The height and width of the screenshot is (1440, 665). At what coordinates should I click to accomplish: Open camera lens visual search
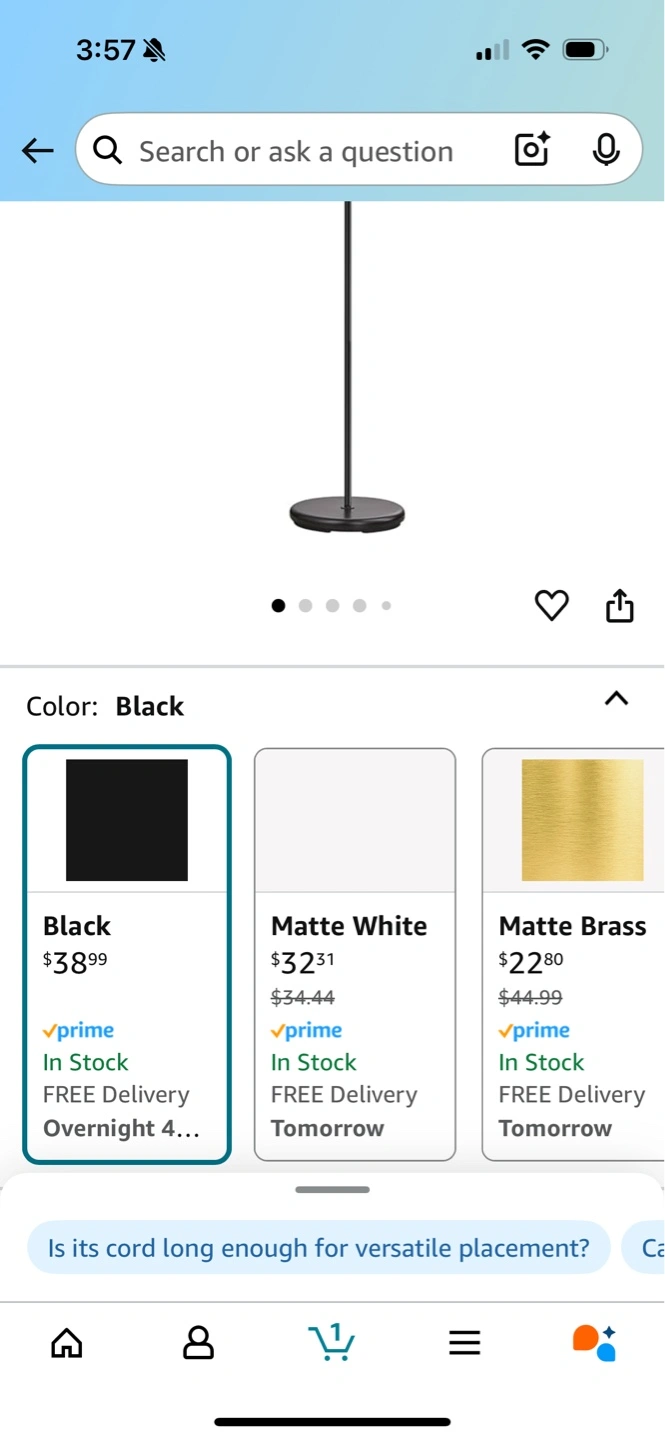(532, 150)
